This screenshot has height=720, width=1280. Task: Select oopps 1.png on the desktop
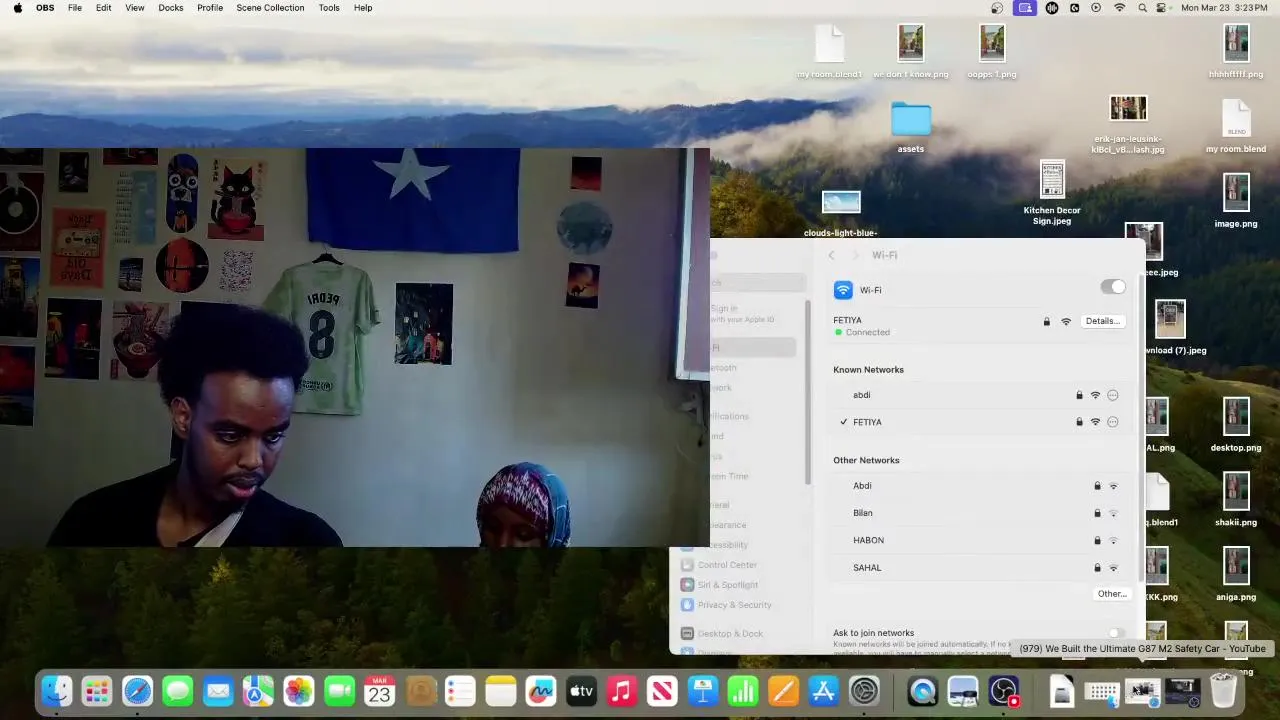(x=992, y=52)
